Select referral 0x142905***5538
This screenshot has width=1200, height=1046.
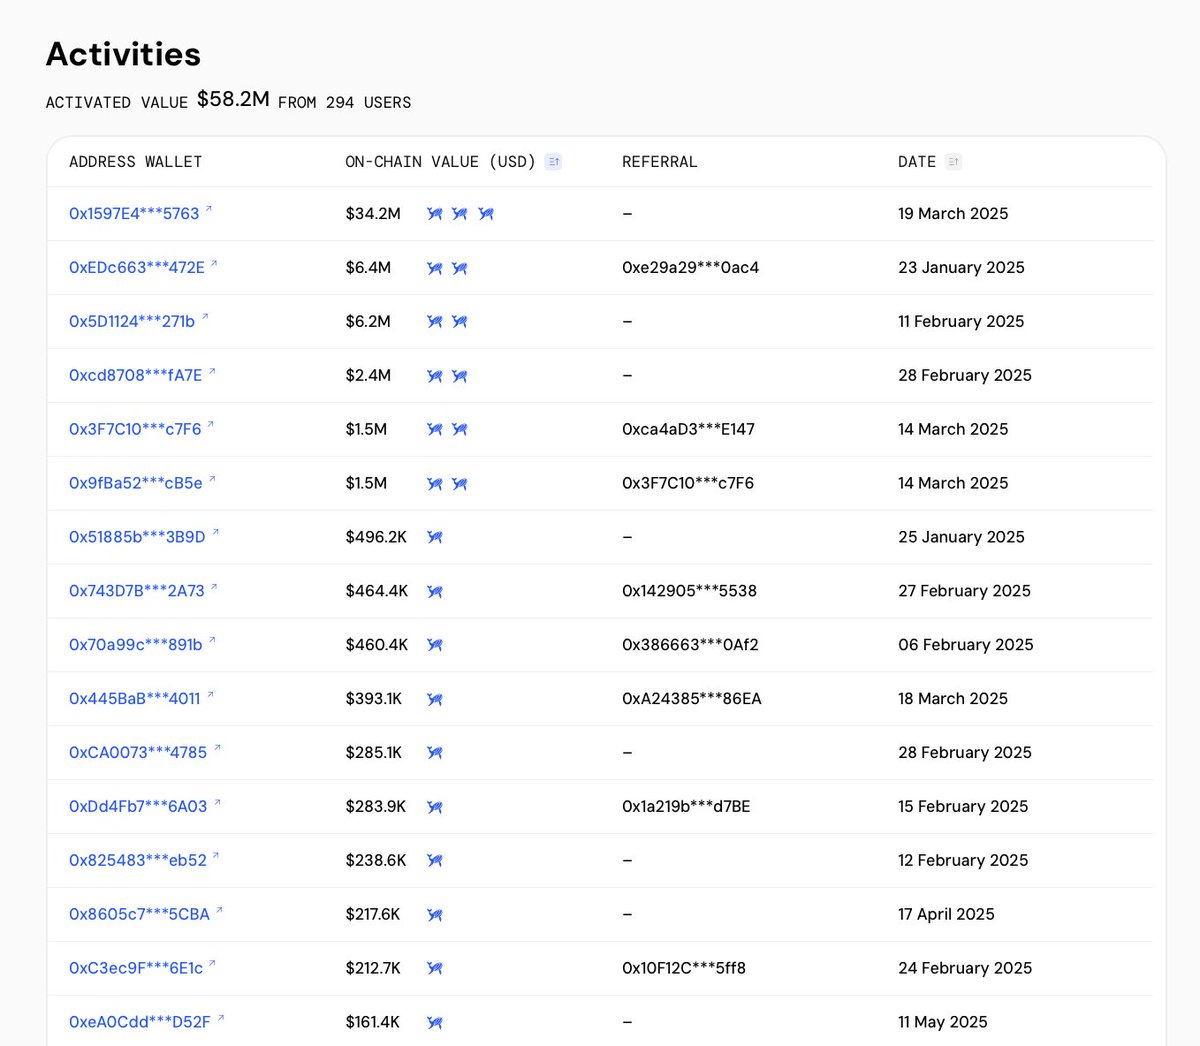689,591
